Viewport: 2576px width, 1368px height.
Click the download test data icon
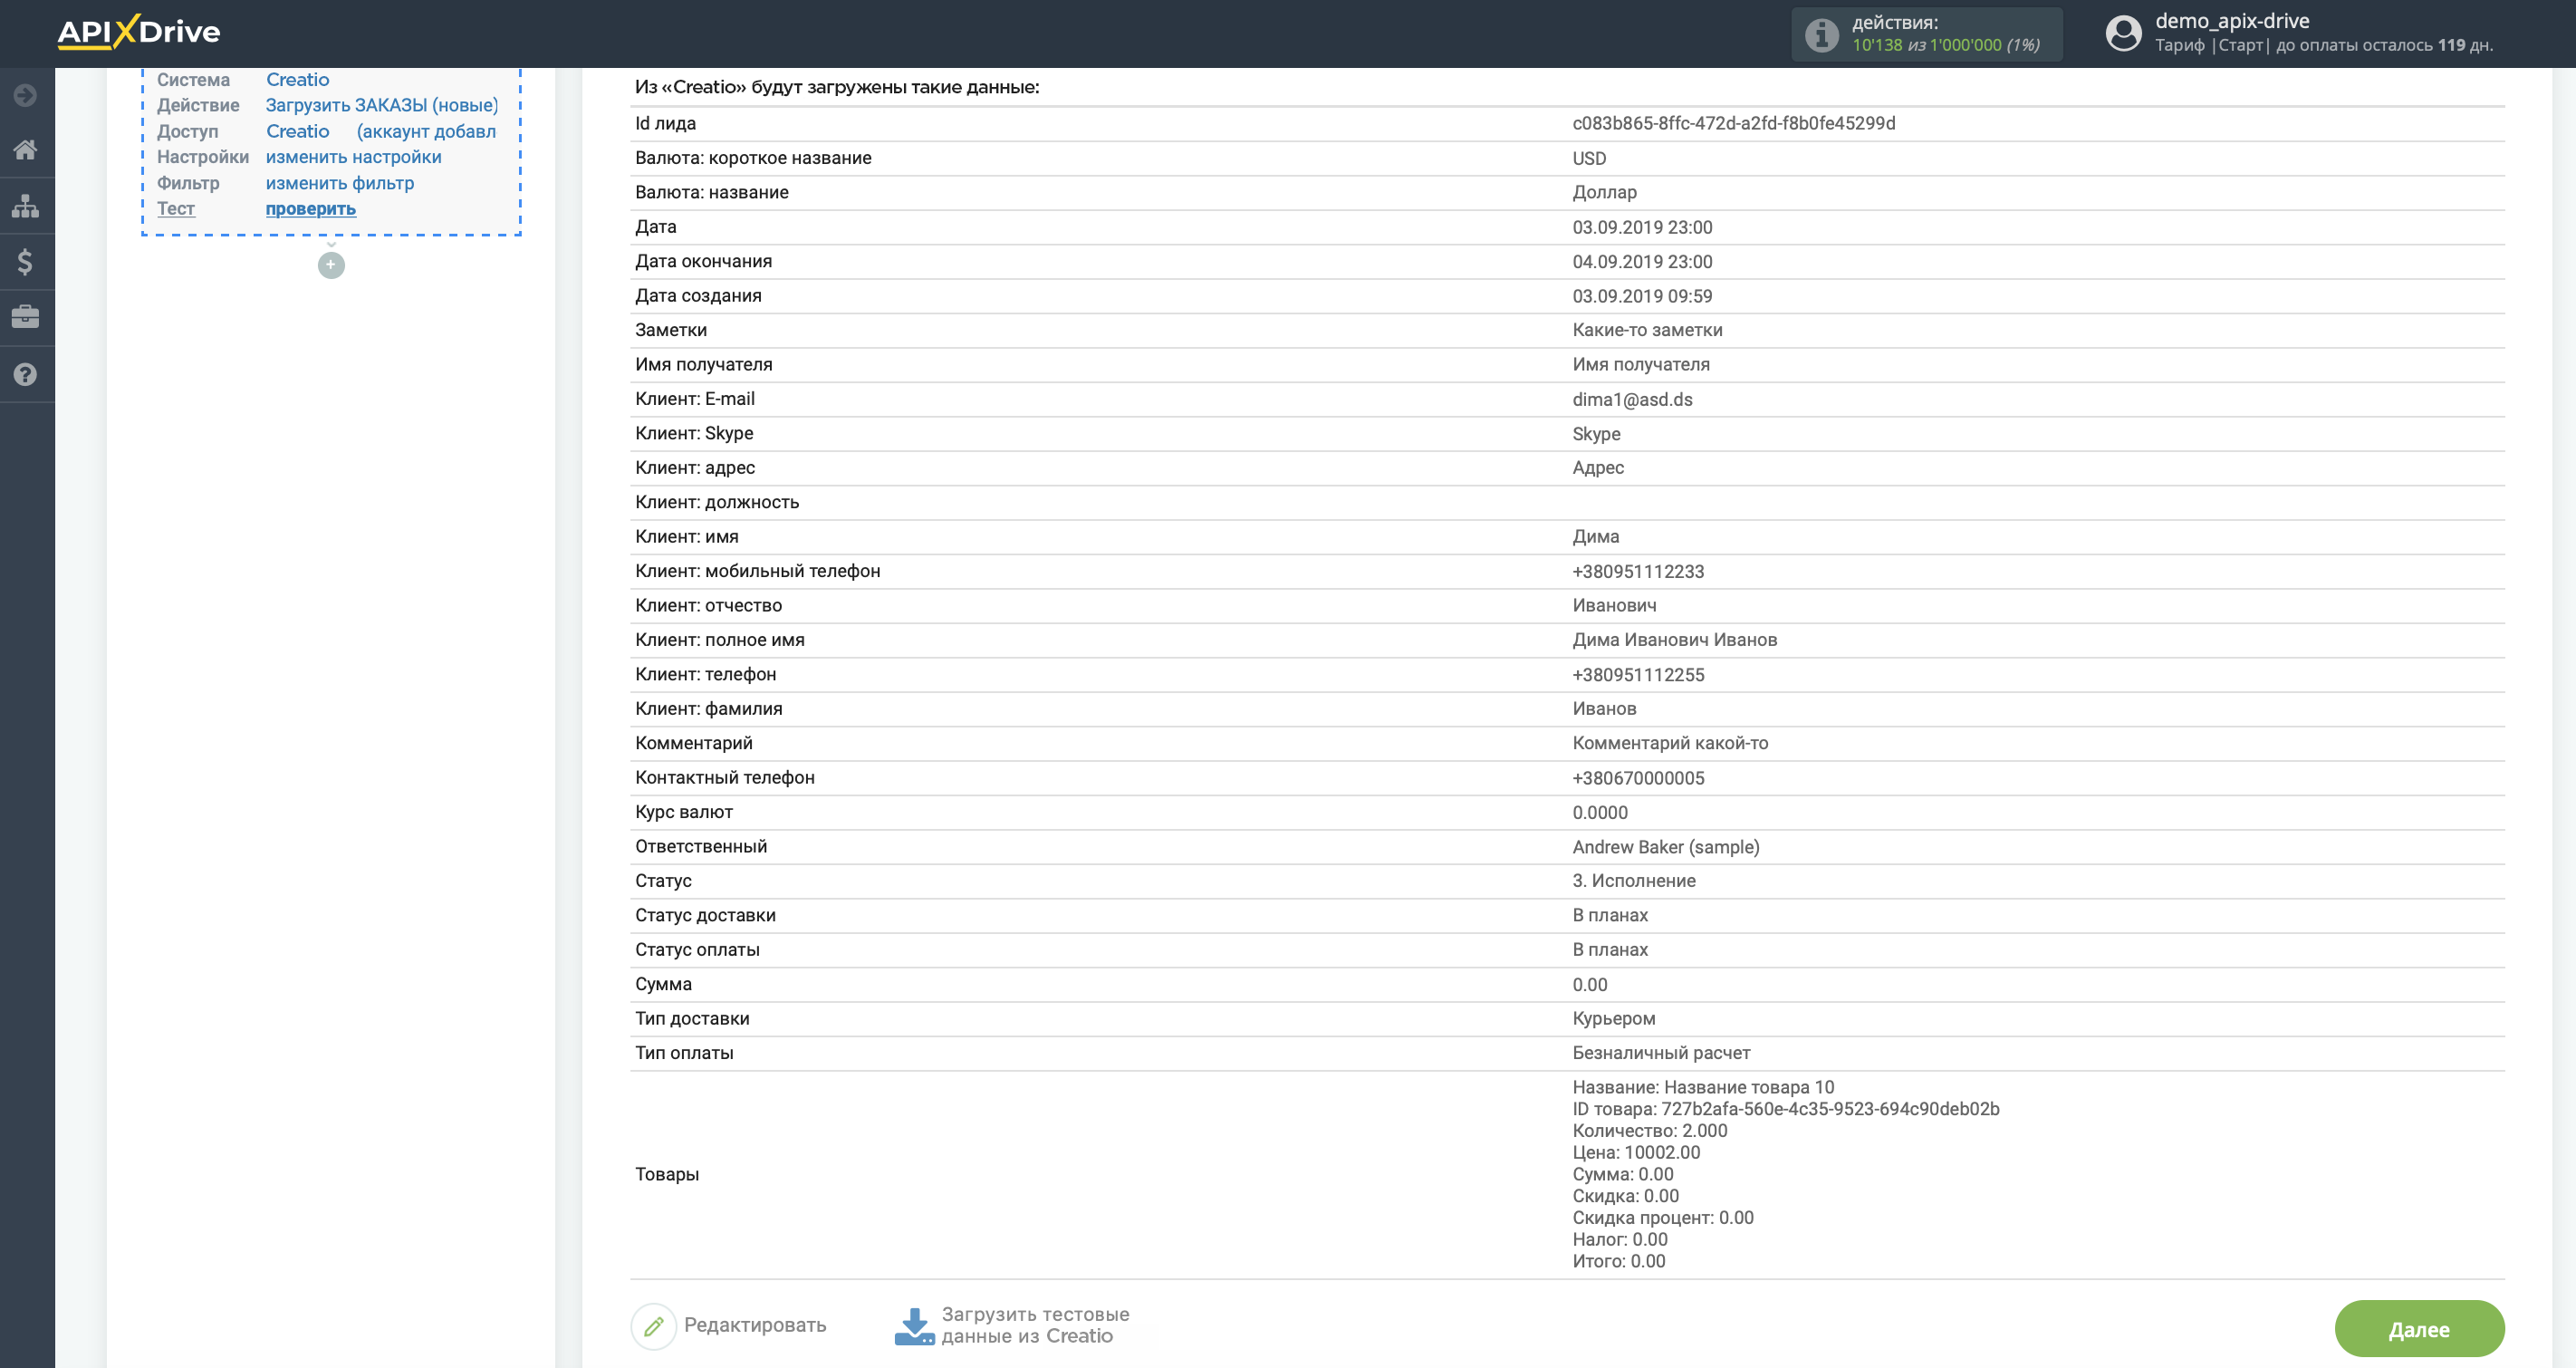[914, 1326]
